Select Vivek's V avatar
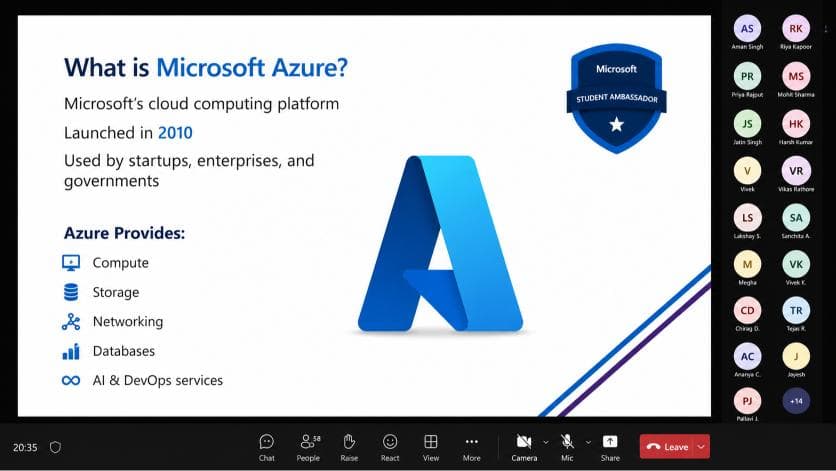 (x=747, y=171)
